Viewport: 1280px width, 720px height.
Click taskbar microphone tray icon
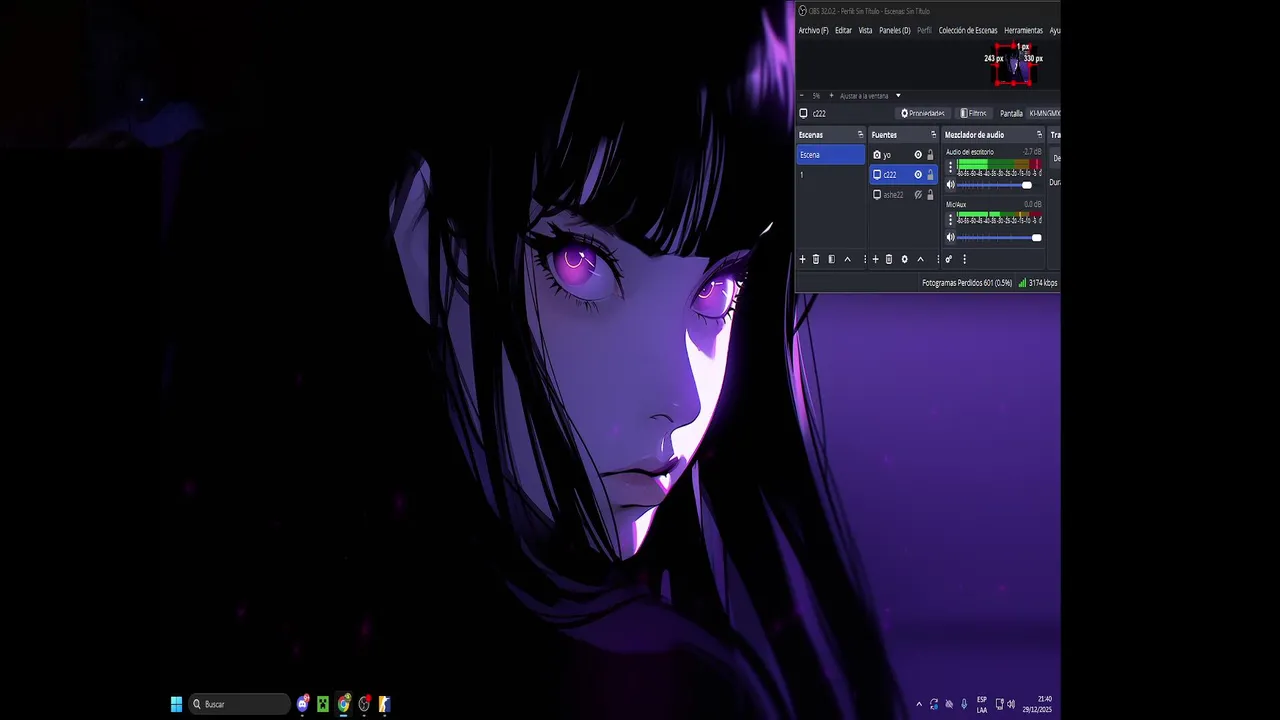tap(964, 704)
